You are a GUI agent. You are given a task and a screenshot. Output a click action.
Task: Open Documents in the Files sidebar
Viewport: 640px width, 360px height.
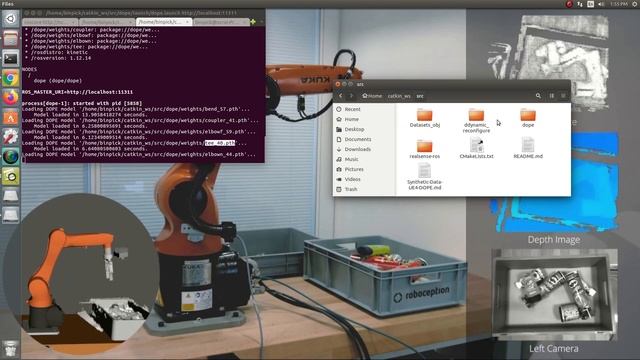[x=364, y=139]
